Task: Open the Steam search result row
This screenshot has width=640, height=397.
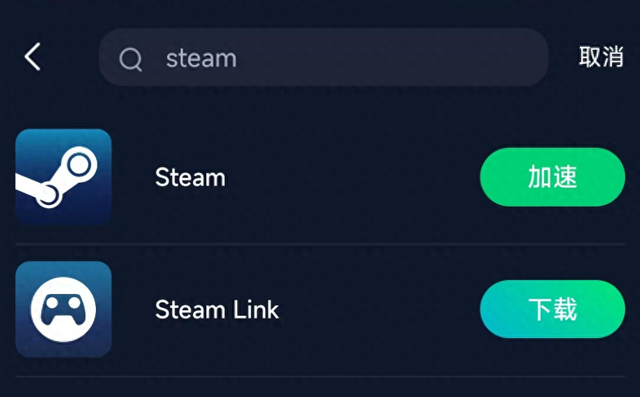Action: click(x=320, y=177)
